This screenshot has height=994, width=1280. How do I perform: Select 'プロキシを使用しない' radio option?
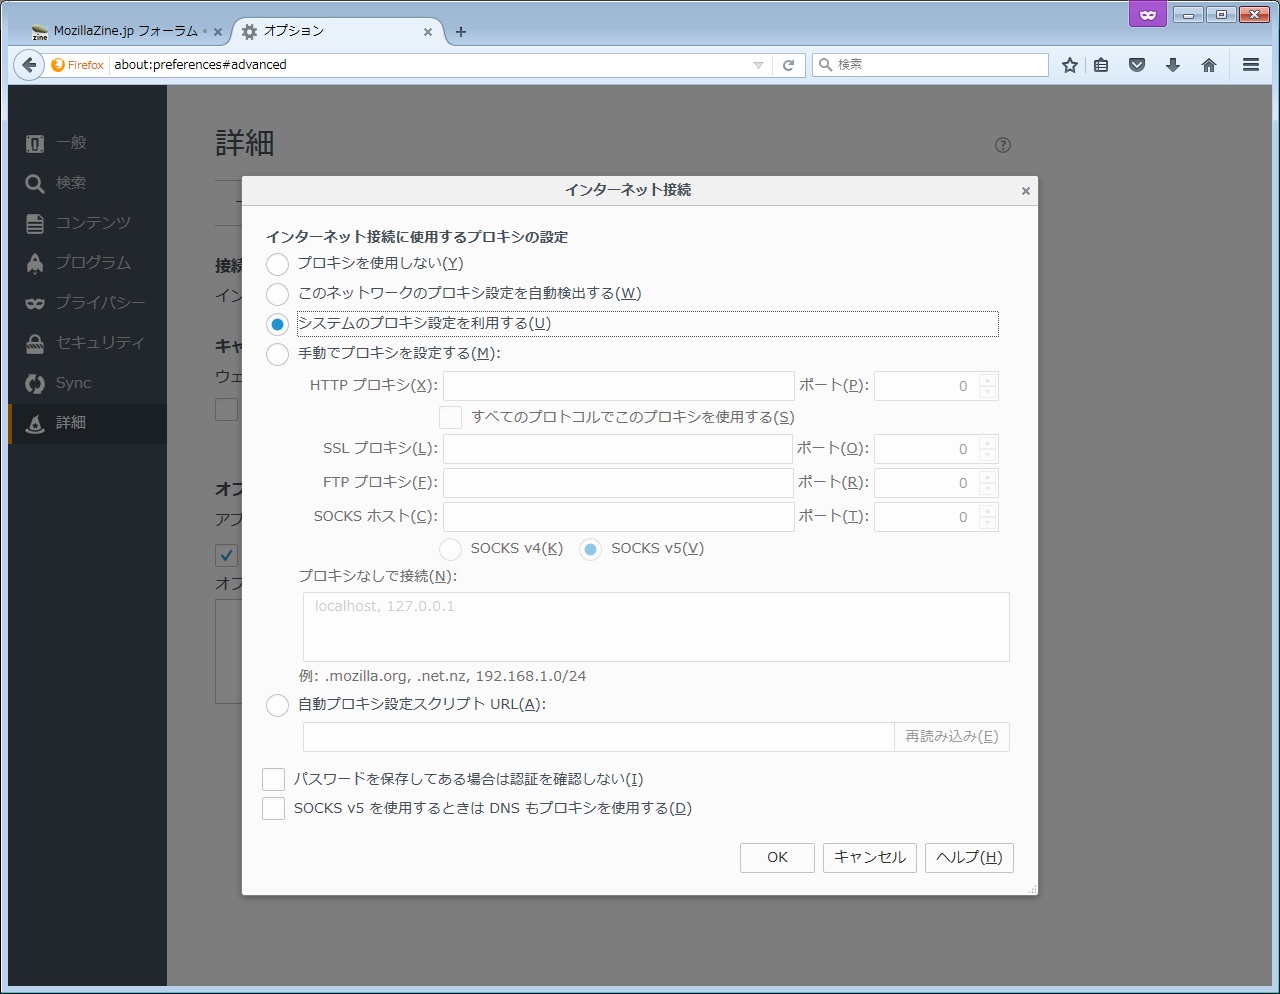(x=277, y=264)
